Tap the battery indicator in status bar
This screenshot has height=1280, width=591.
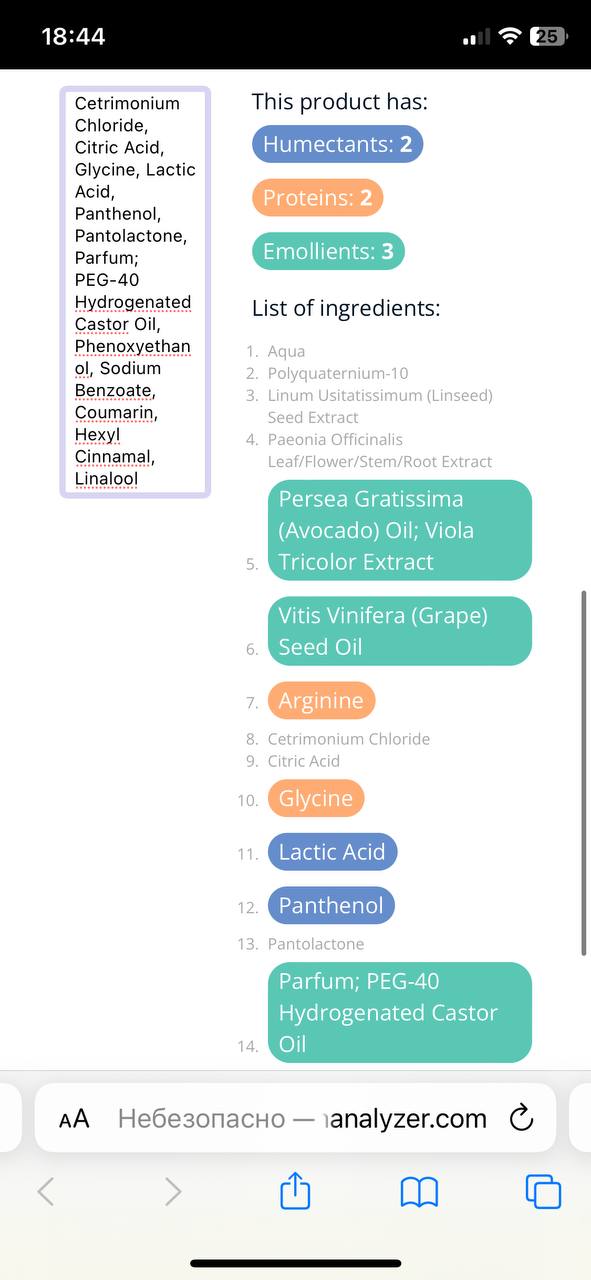click(x=549, y=36)
